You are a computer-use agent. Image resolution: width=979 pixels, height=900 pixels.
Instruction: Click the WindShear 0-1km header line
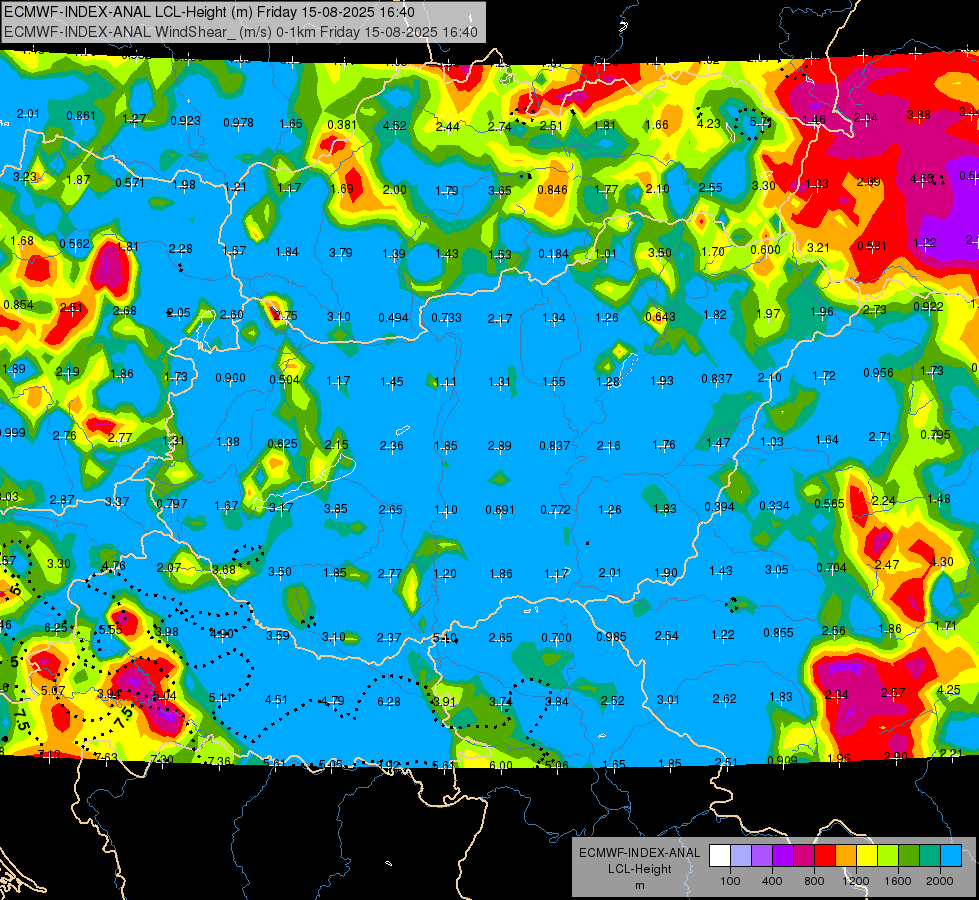[241, 32]
